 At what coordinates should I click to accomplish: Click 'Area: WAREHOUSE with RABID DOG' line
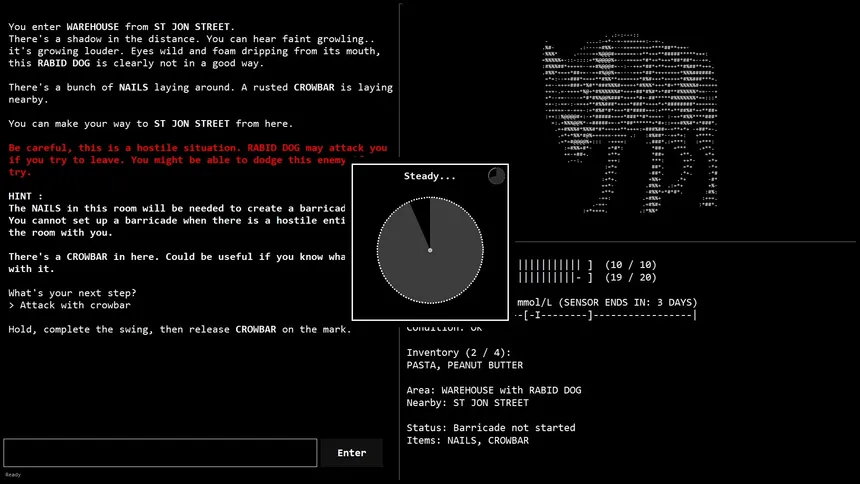[494, 390]
